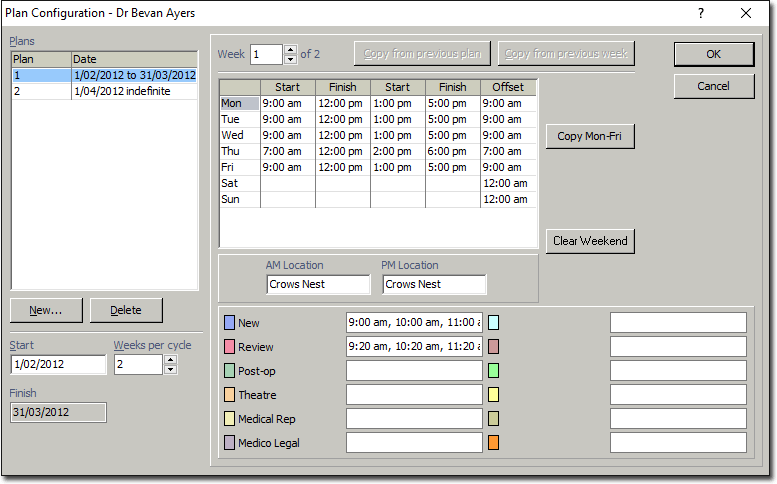Viewport: 777px width, 484px height.
Task: Select the Thu row in the schedule
Action: [378, 151]
